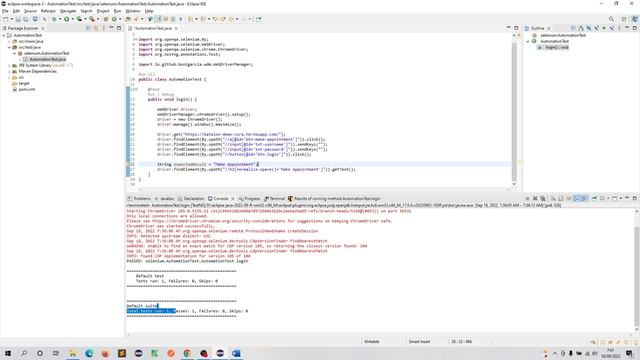640x360 pixels.
Task: Collapse AutomationTest class in Outline
Action: [527, 41]
